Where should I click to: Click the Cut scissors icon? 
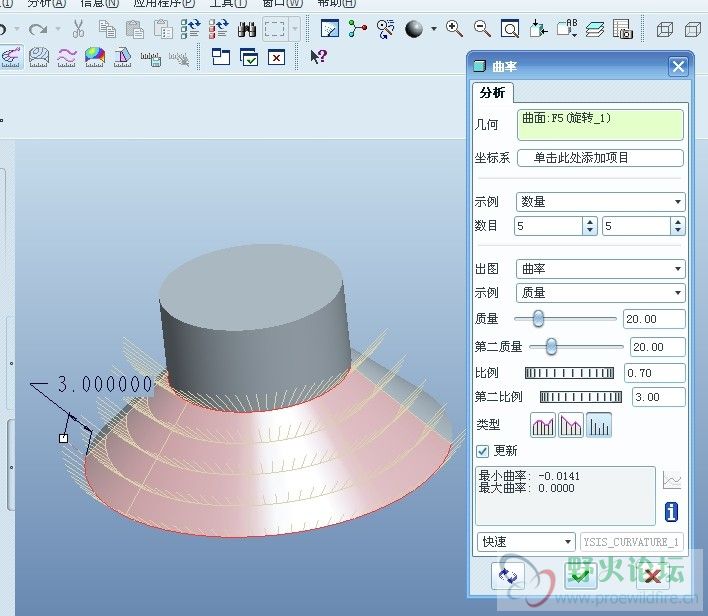click(79, 28)
